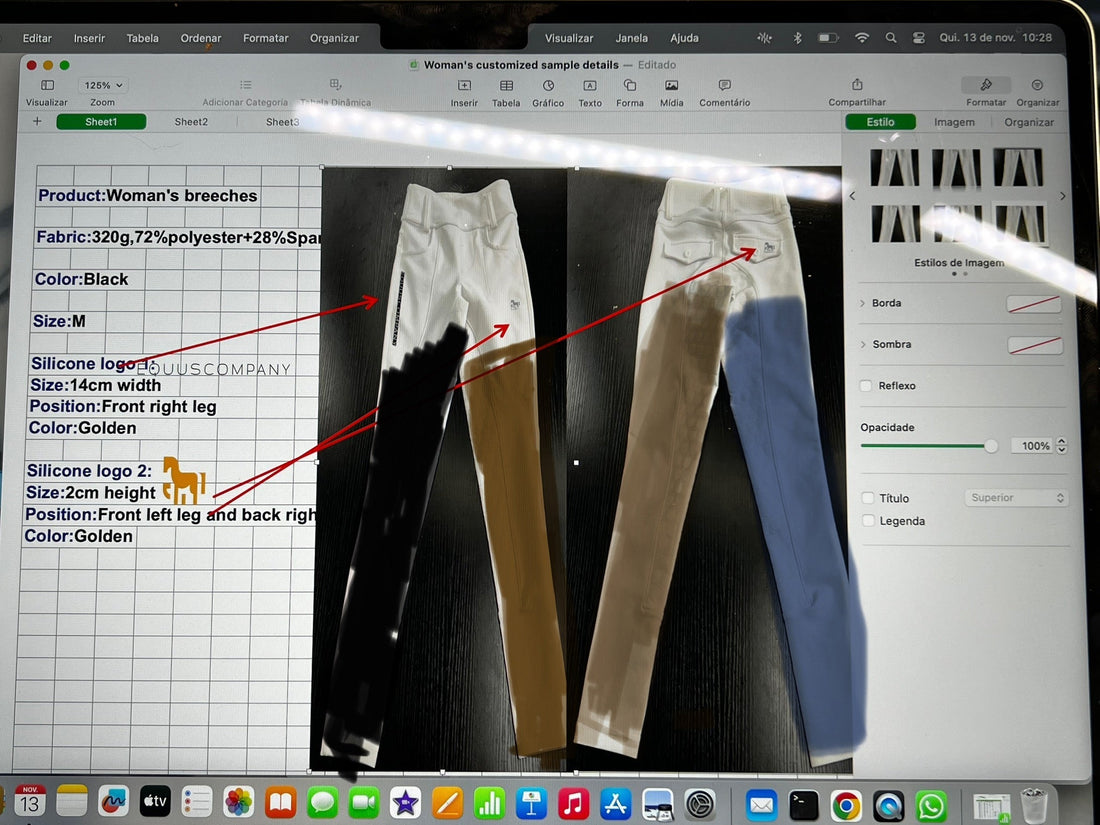
Task: Open the Organizar menu in menu bar
Action: coord(334,38)
